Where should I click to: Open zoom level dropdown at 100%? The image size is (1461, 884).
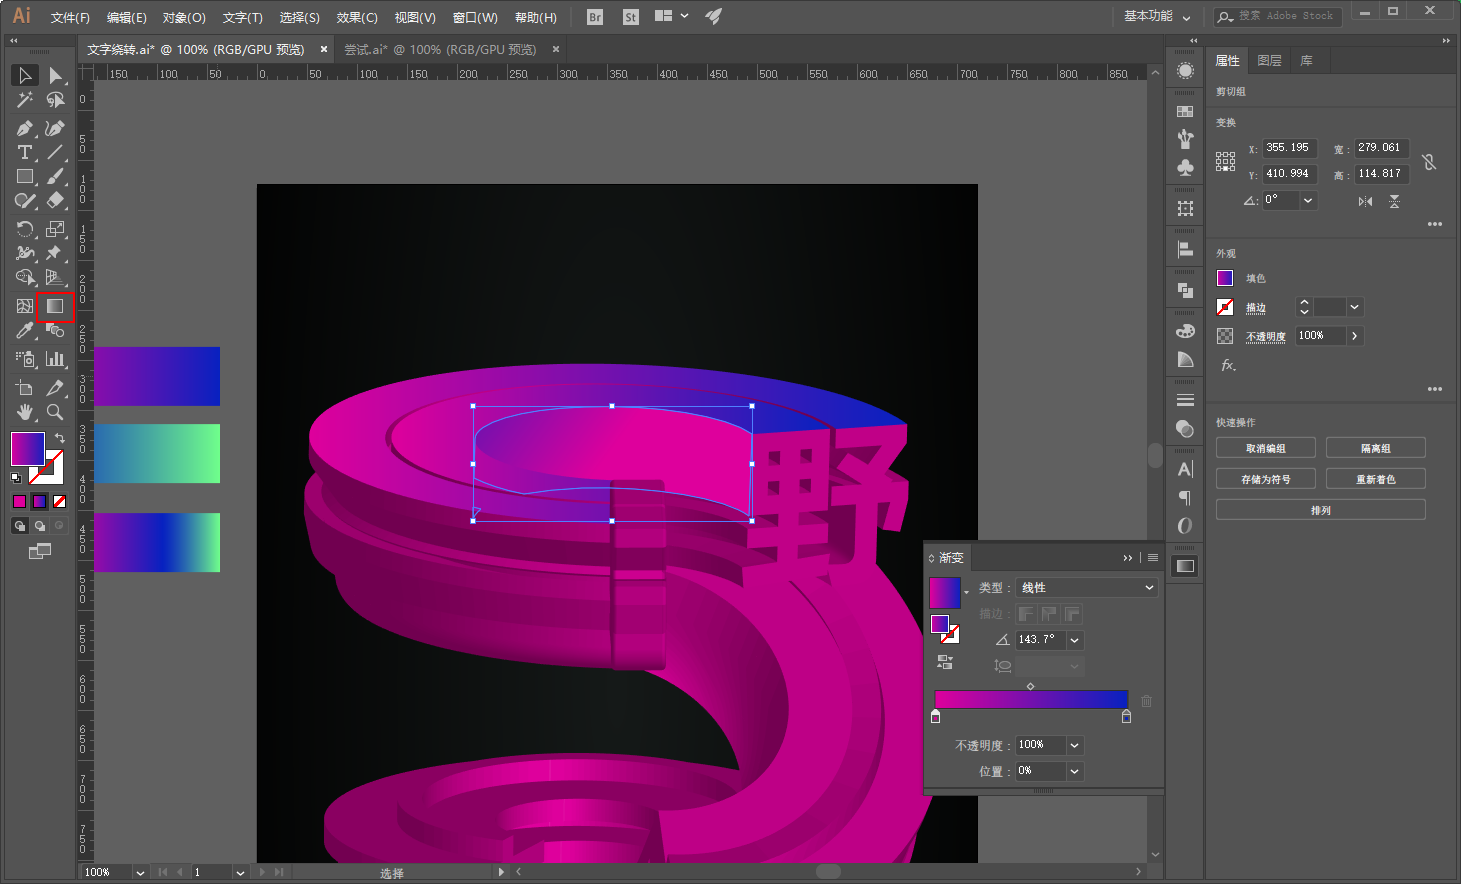click(140, 873)
